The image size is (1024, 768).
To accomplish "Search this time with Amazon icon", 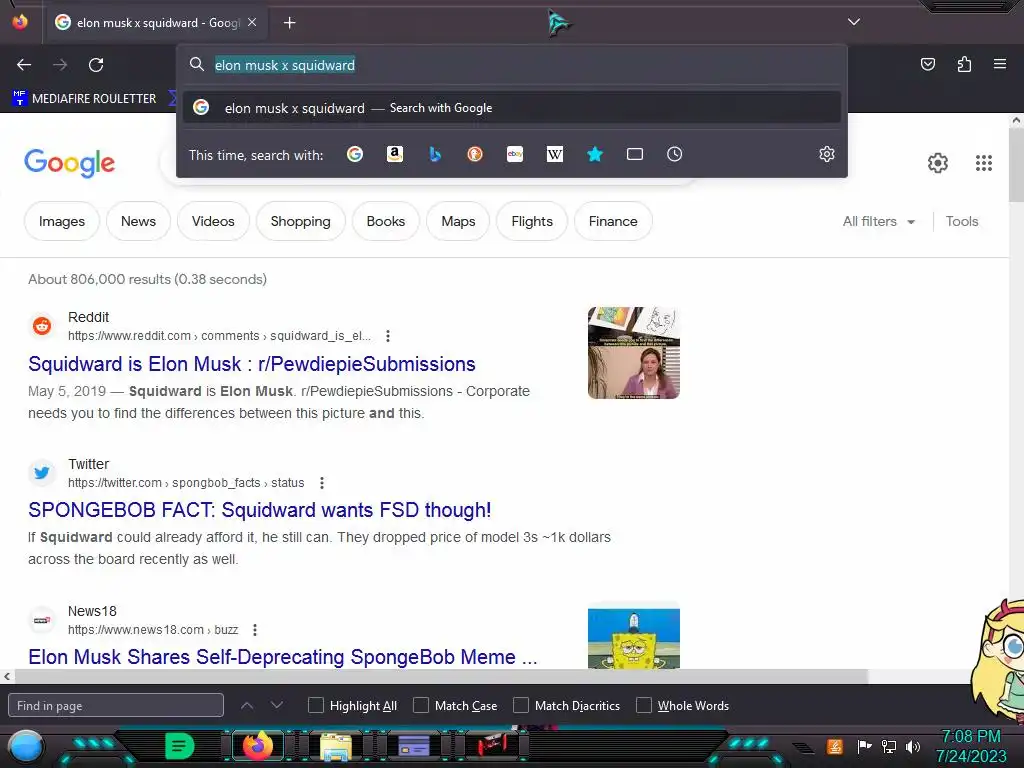I will click(x=394, y=154).
